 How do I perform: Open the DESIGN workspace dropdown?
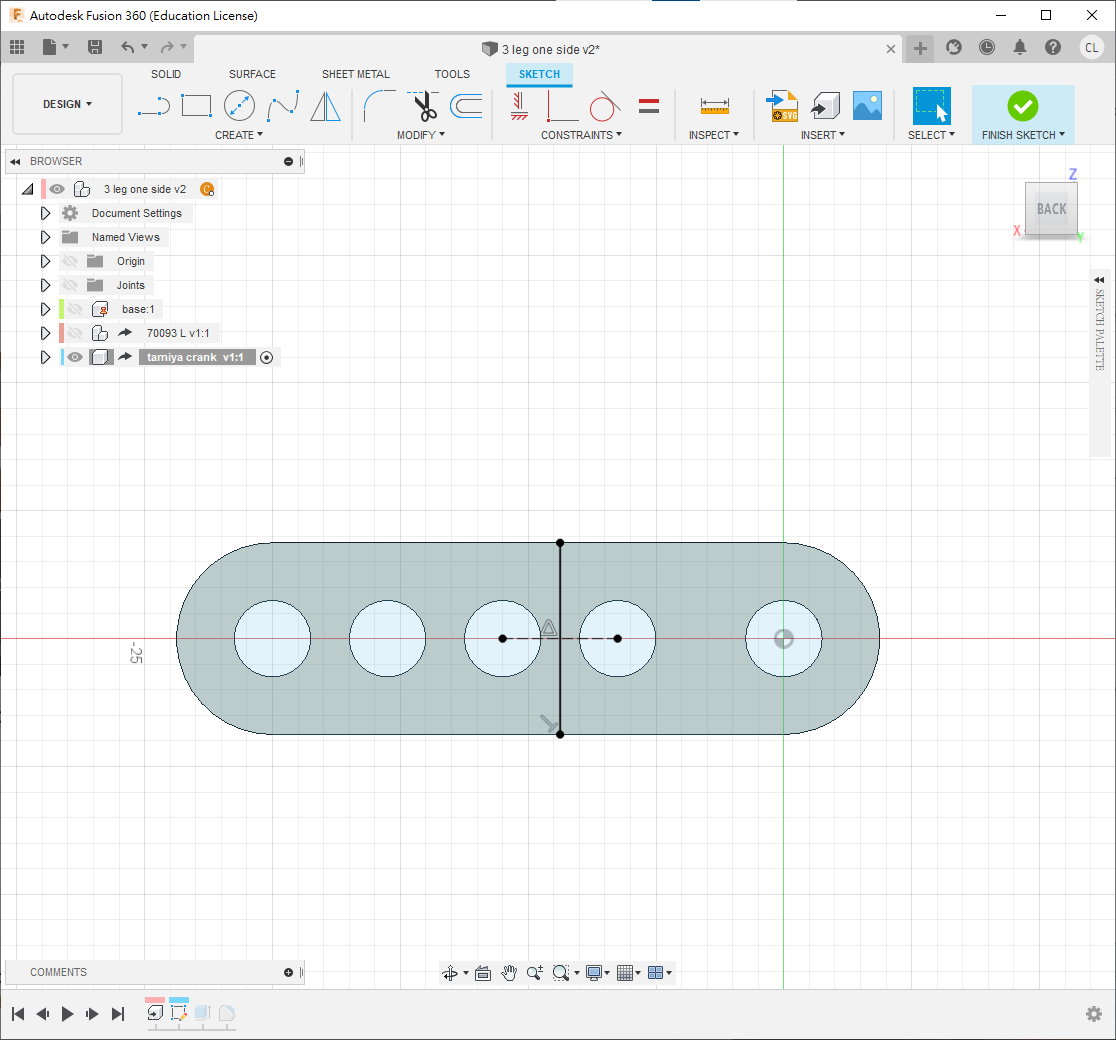[67, 104]
